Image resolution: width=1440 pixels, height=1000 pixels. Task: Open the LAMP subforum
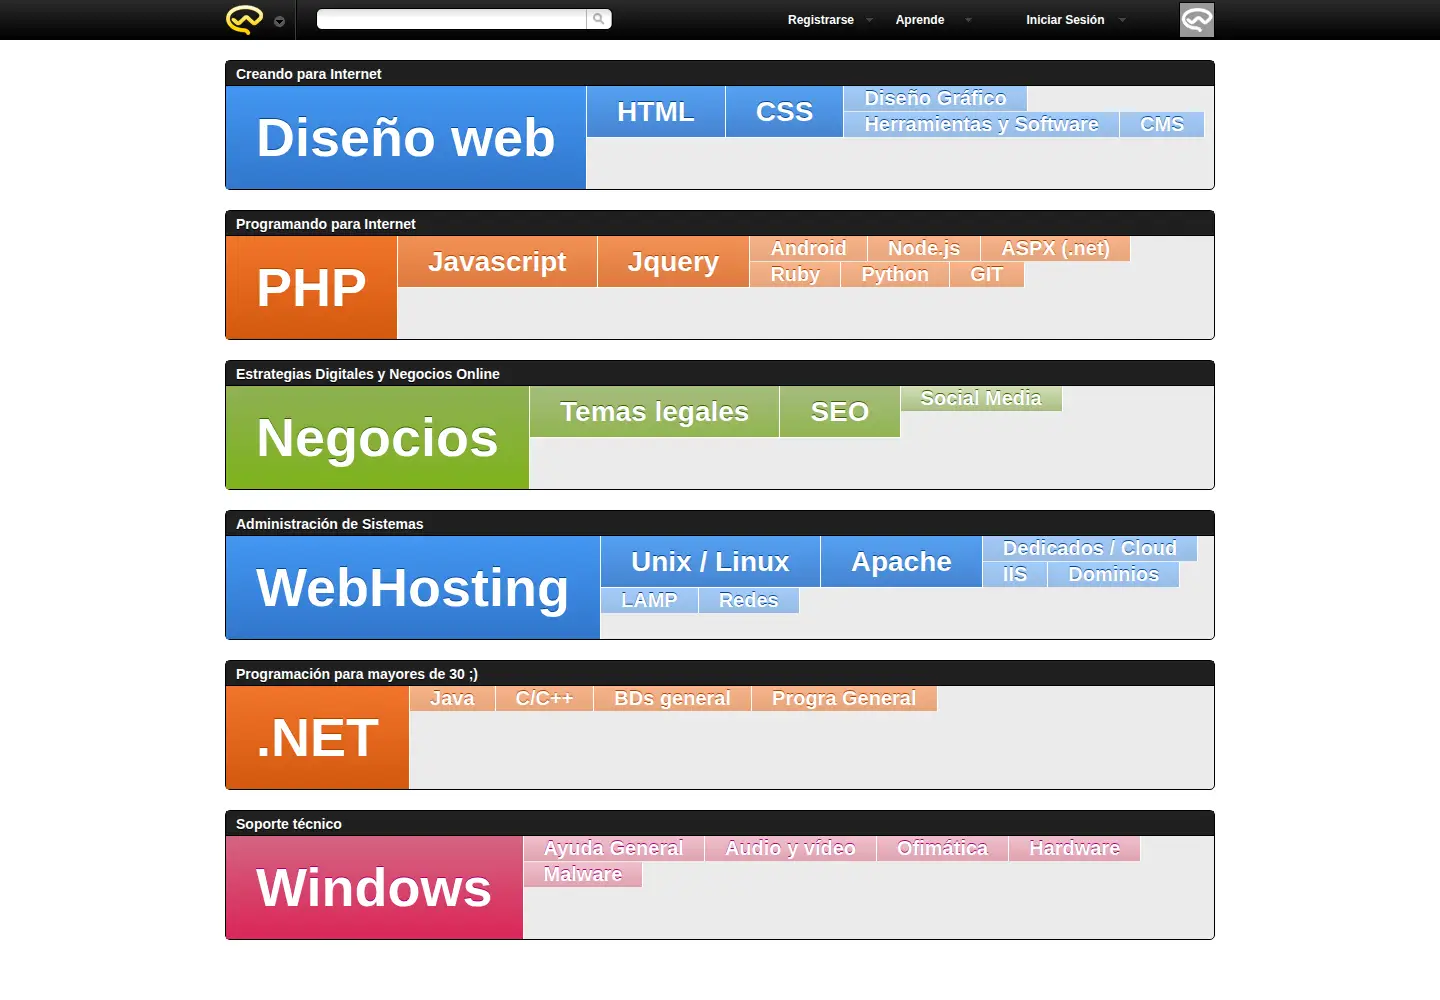click(x=650, y=600)
